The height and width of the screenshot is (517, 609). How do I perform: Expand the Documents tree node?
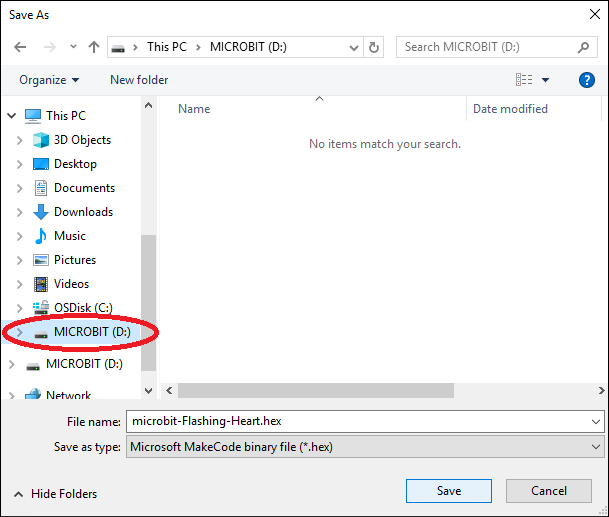pyautogui.click(x=20, y=188)
